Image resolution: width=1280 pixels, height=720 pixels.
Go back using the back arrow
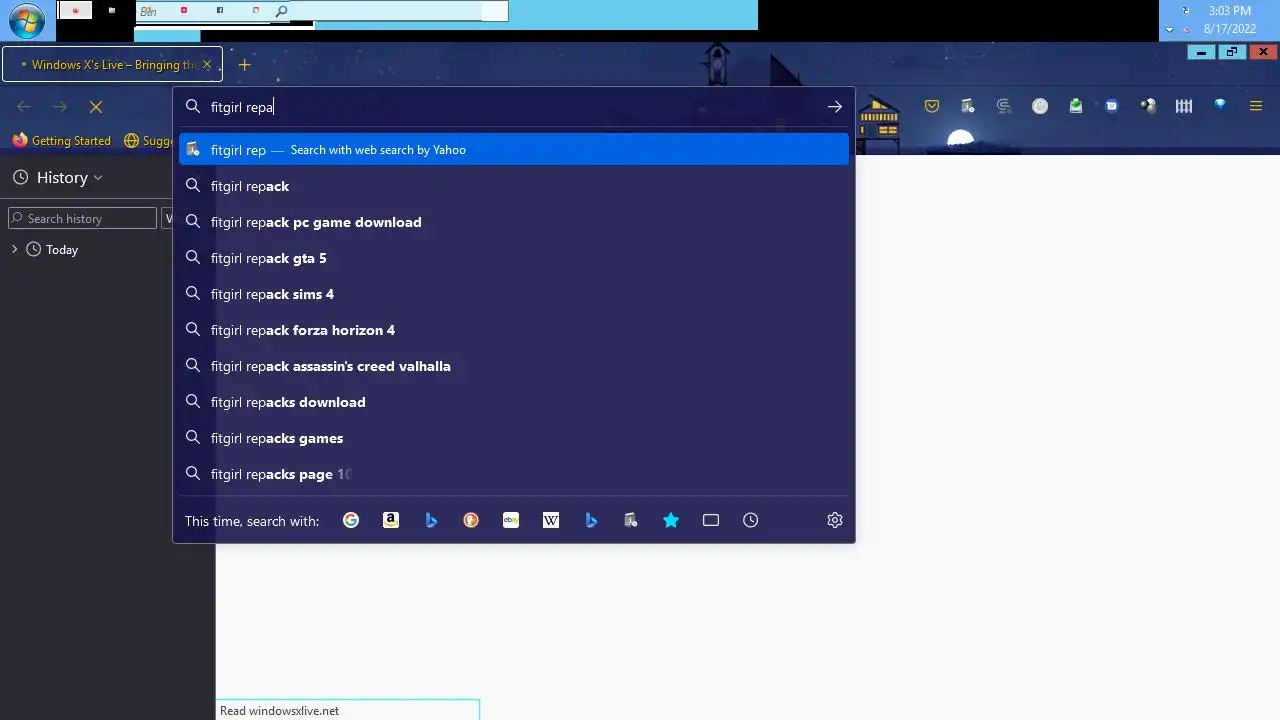pos(24,107)
